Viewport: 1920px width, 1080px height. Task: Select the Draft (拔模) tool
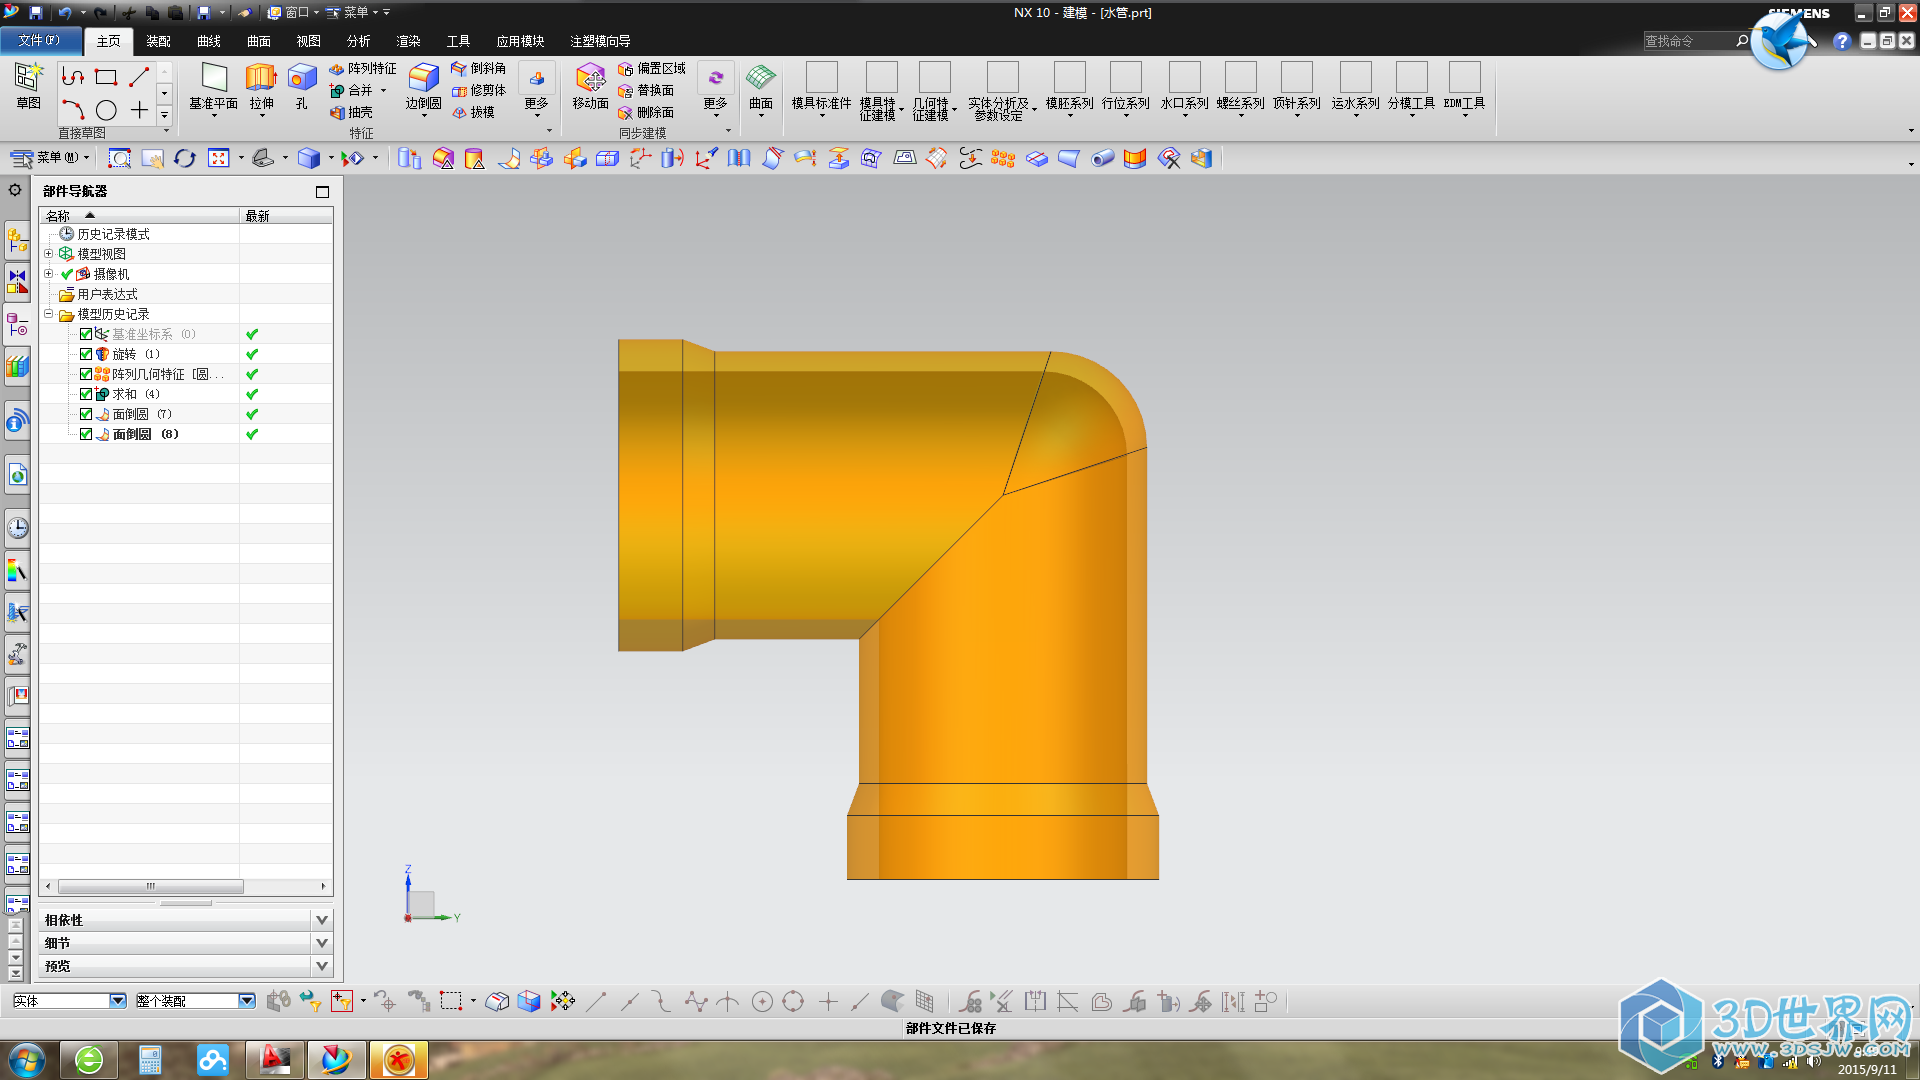point(473,112)
